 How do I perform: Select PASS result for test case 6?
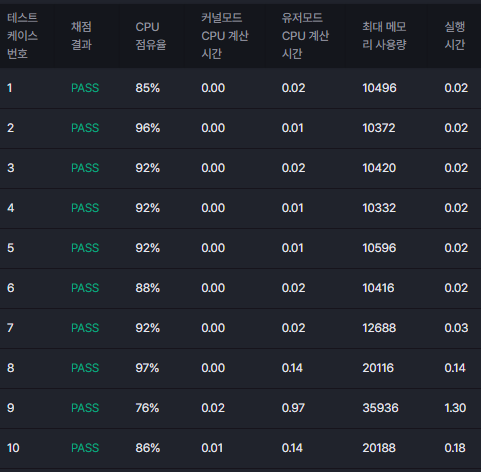[x=85, y=288]
